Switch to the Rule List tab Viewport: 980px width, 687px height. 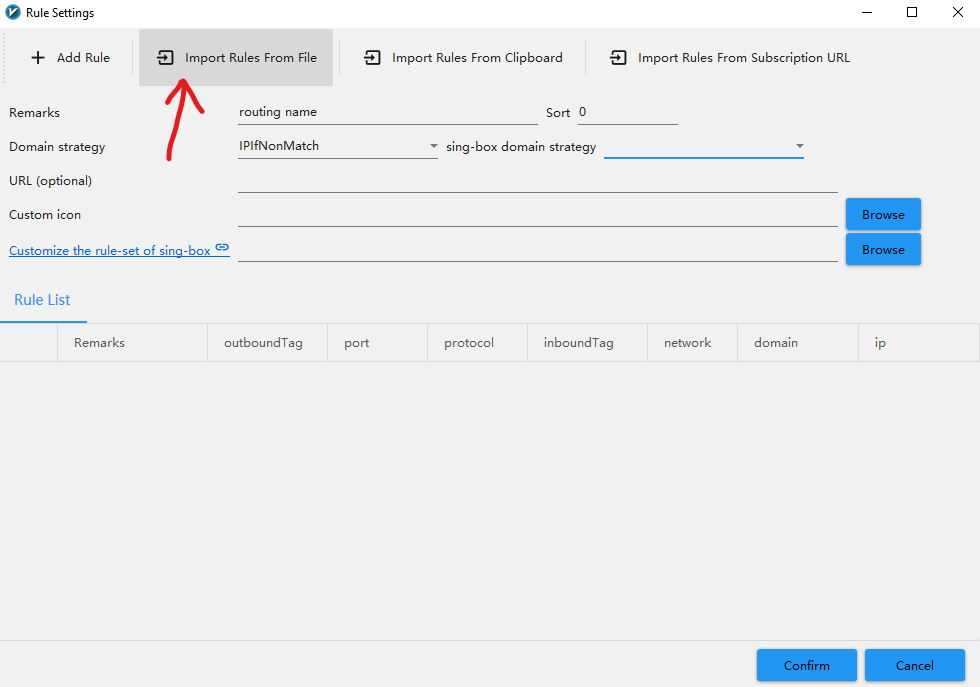coord(43,300)
